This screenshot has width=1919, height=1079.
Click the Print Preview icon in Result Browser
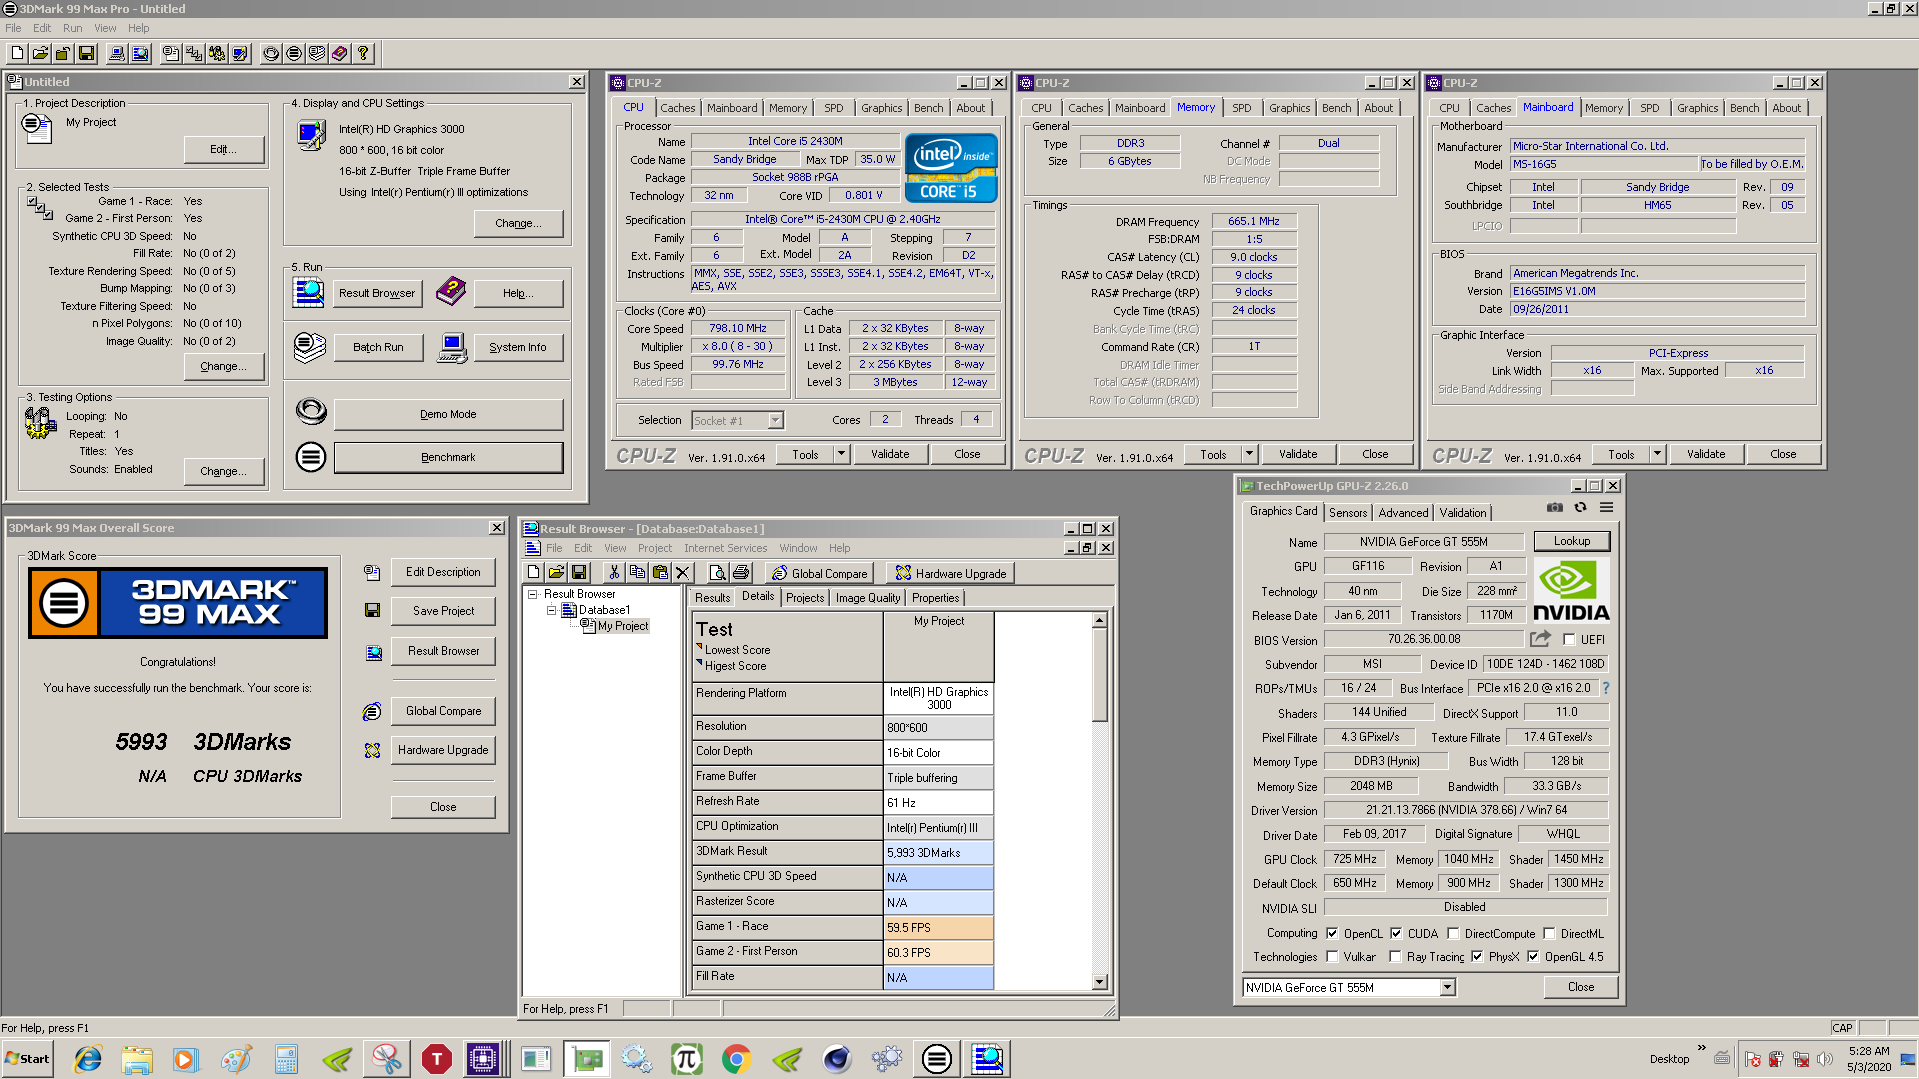(x=717, y=572)
